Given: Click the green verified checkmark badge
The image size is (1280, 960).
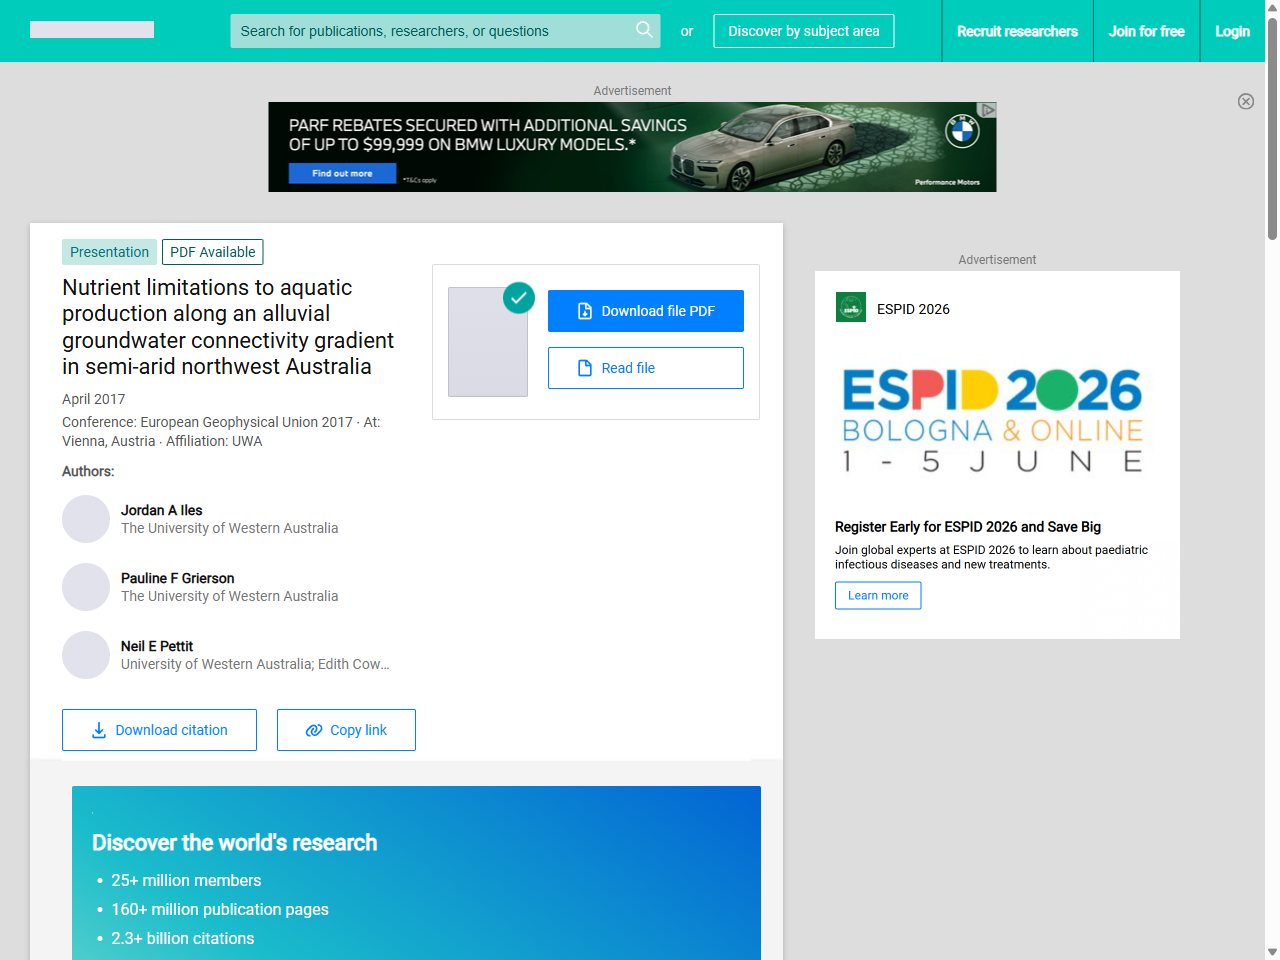Looking at the screenshot, I should tap(518, 298).
